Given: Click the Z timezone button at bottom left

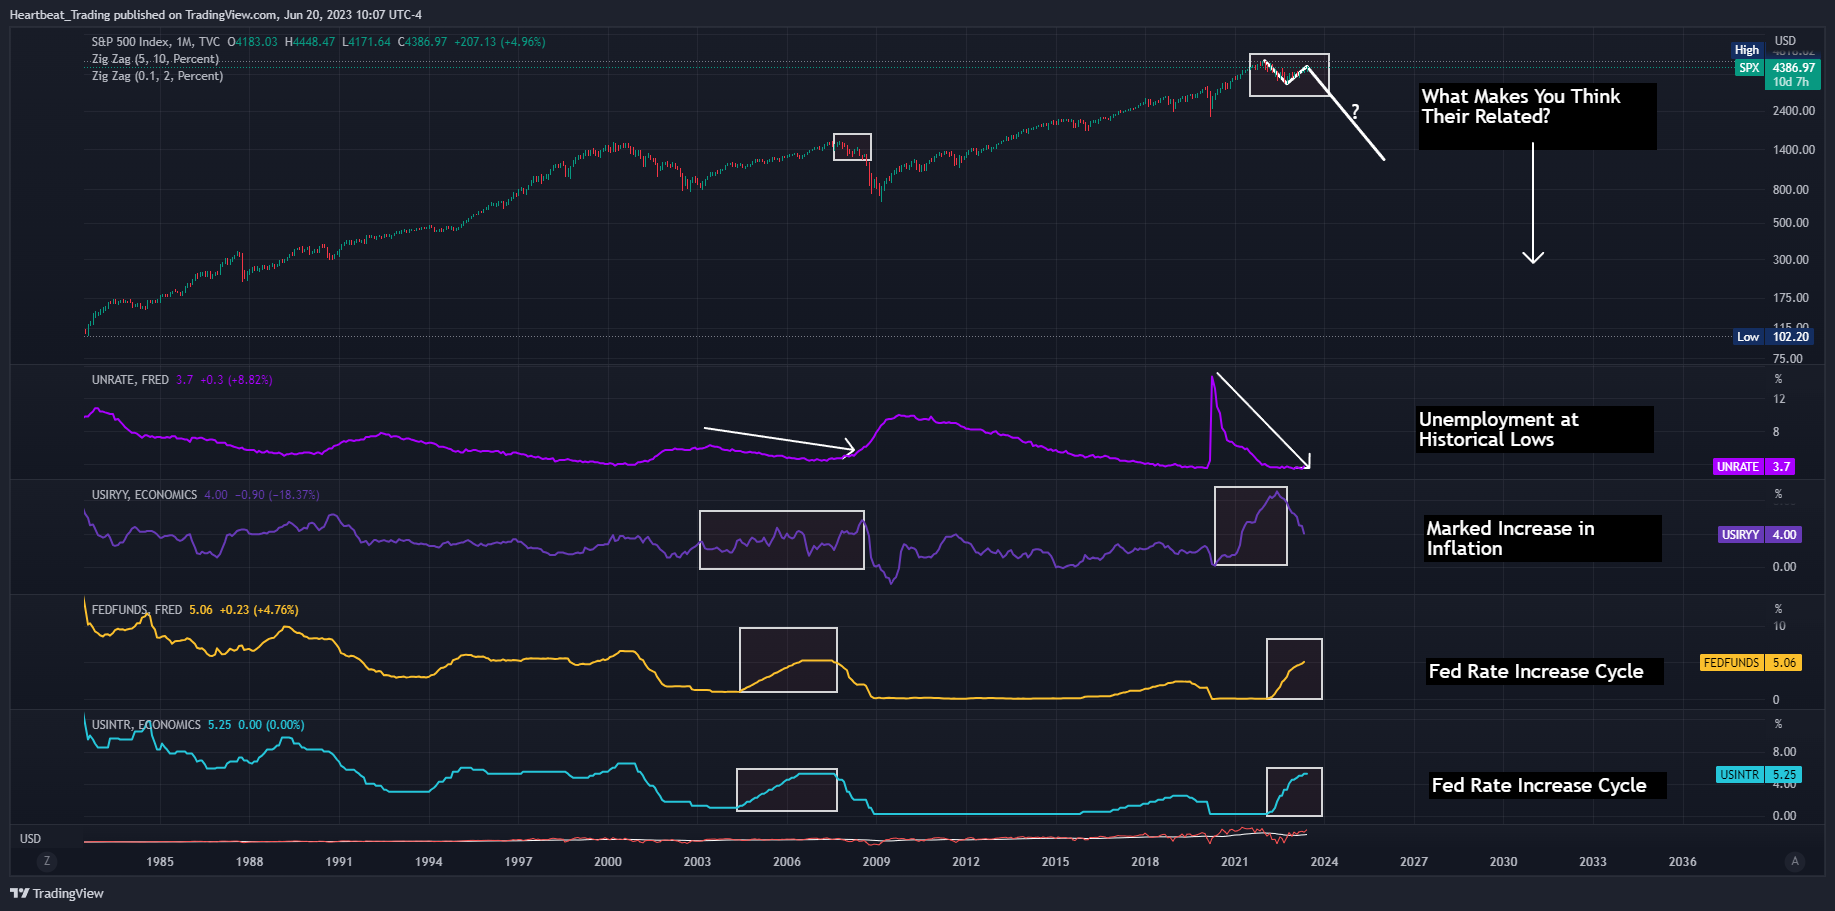Looking at the screenshot, I should (x=45, y=861).
